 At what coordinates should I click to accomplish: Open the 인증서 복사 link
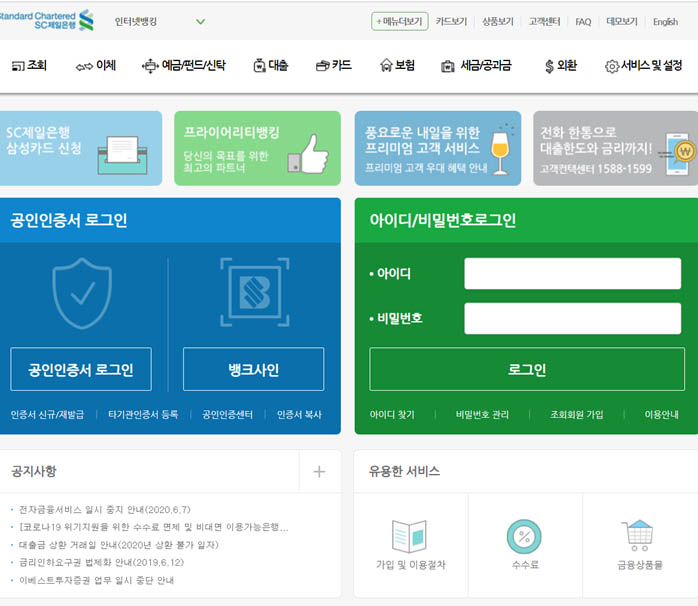(x=299, y=415)
